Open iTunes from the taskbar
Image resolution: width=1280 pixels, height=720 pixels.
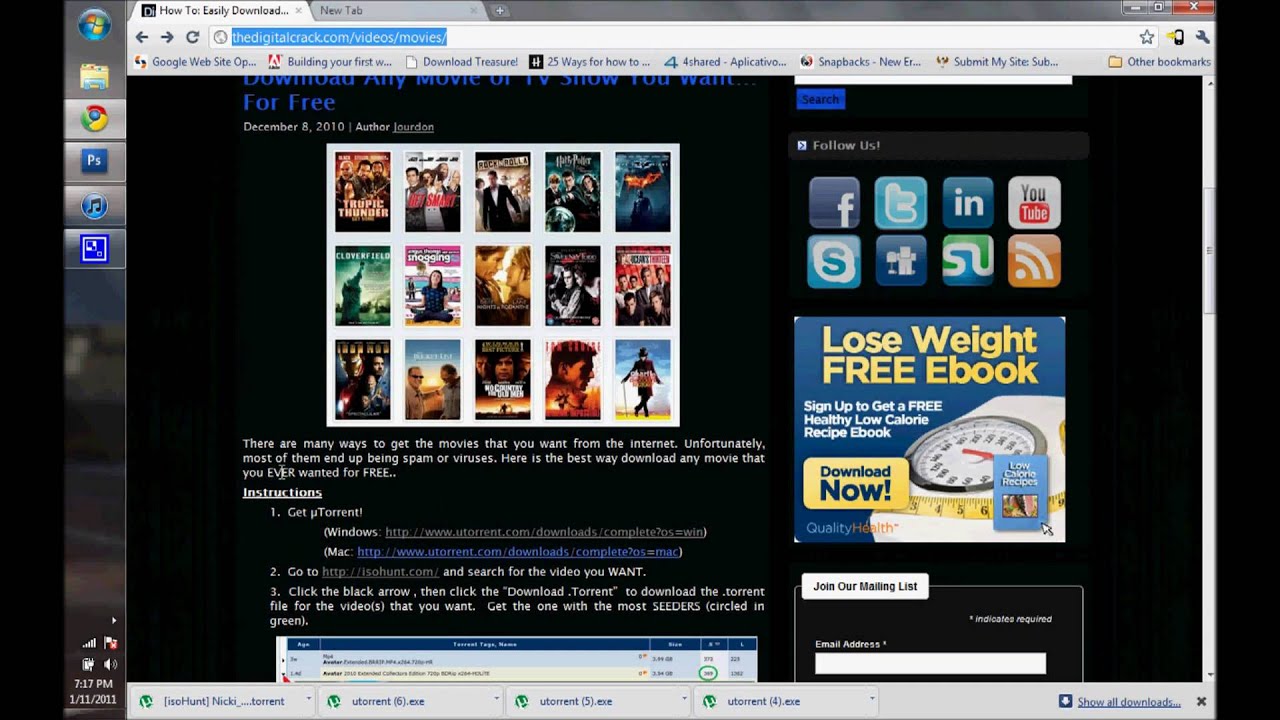(x=94, y=206)
